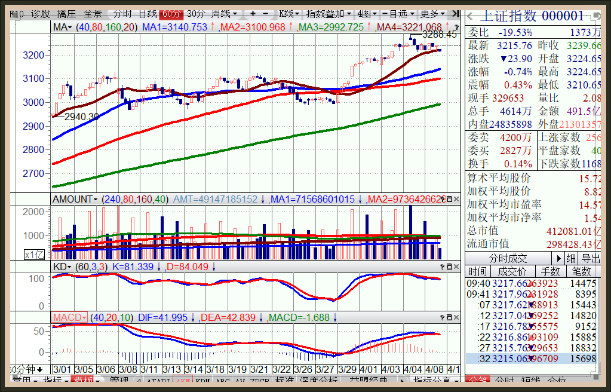611x392 pixels.
Task: Open the AMOUNT indicator dropdown
Action: click(x=75, y=200)
